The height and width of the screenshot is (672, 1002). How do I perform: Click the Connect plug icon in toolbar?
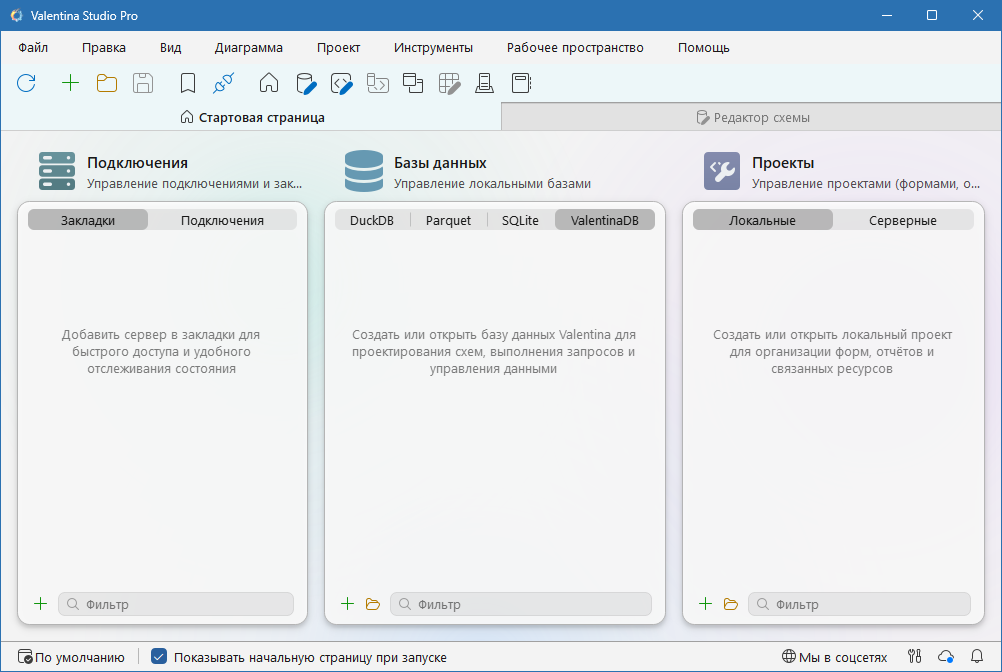[224, 83]
